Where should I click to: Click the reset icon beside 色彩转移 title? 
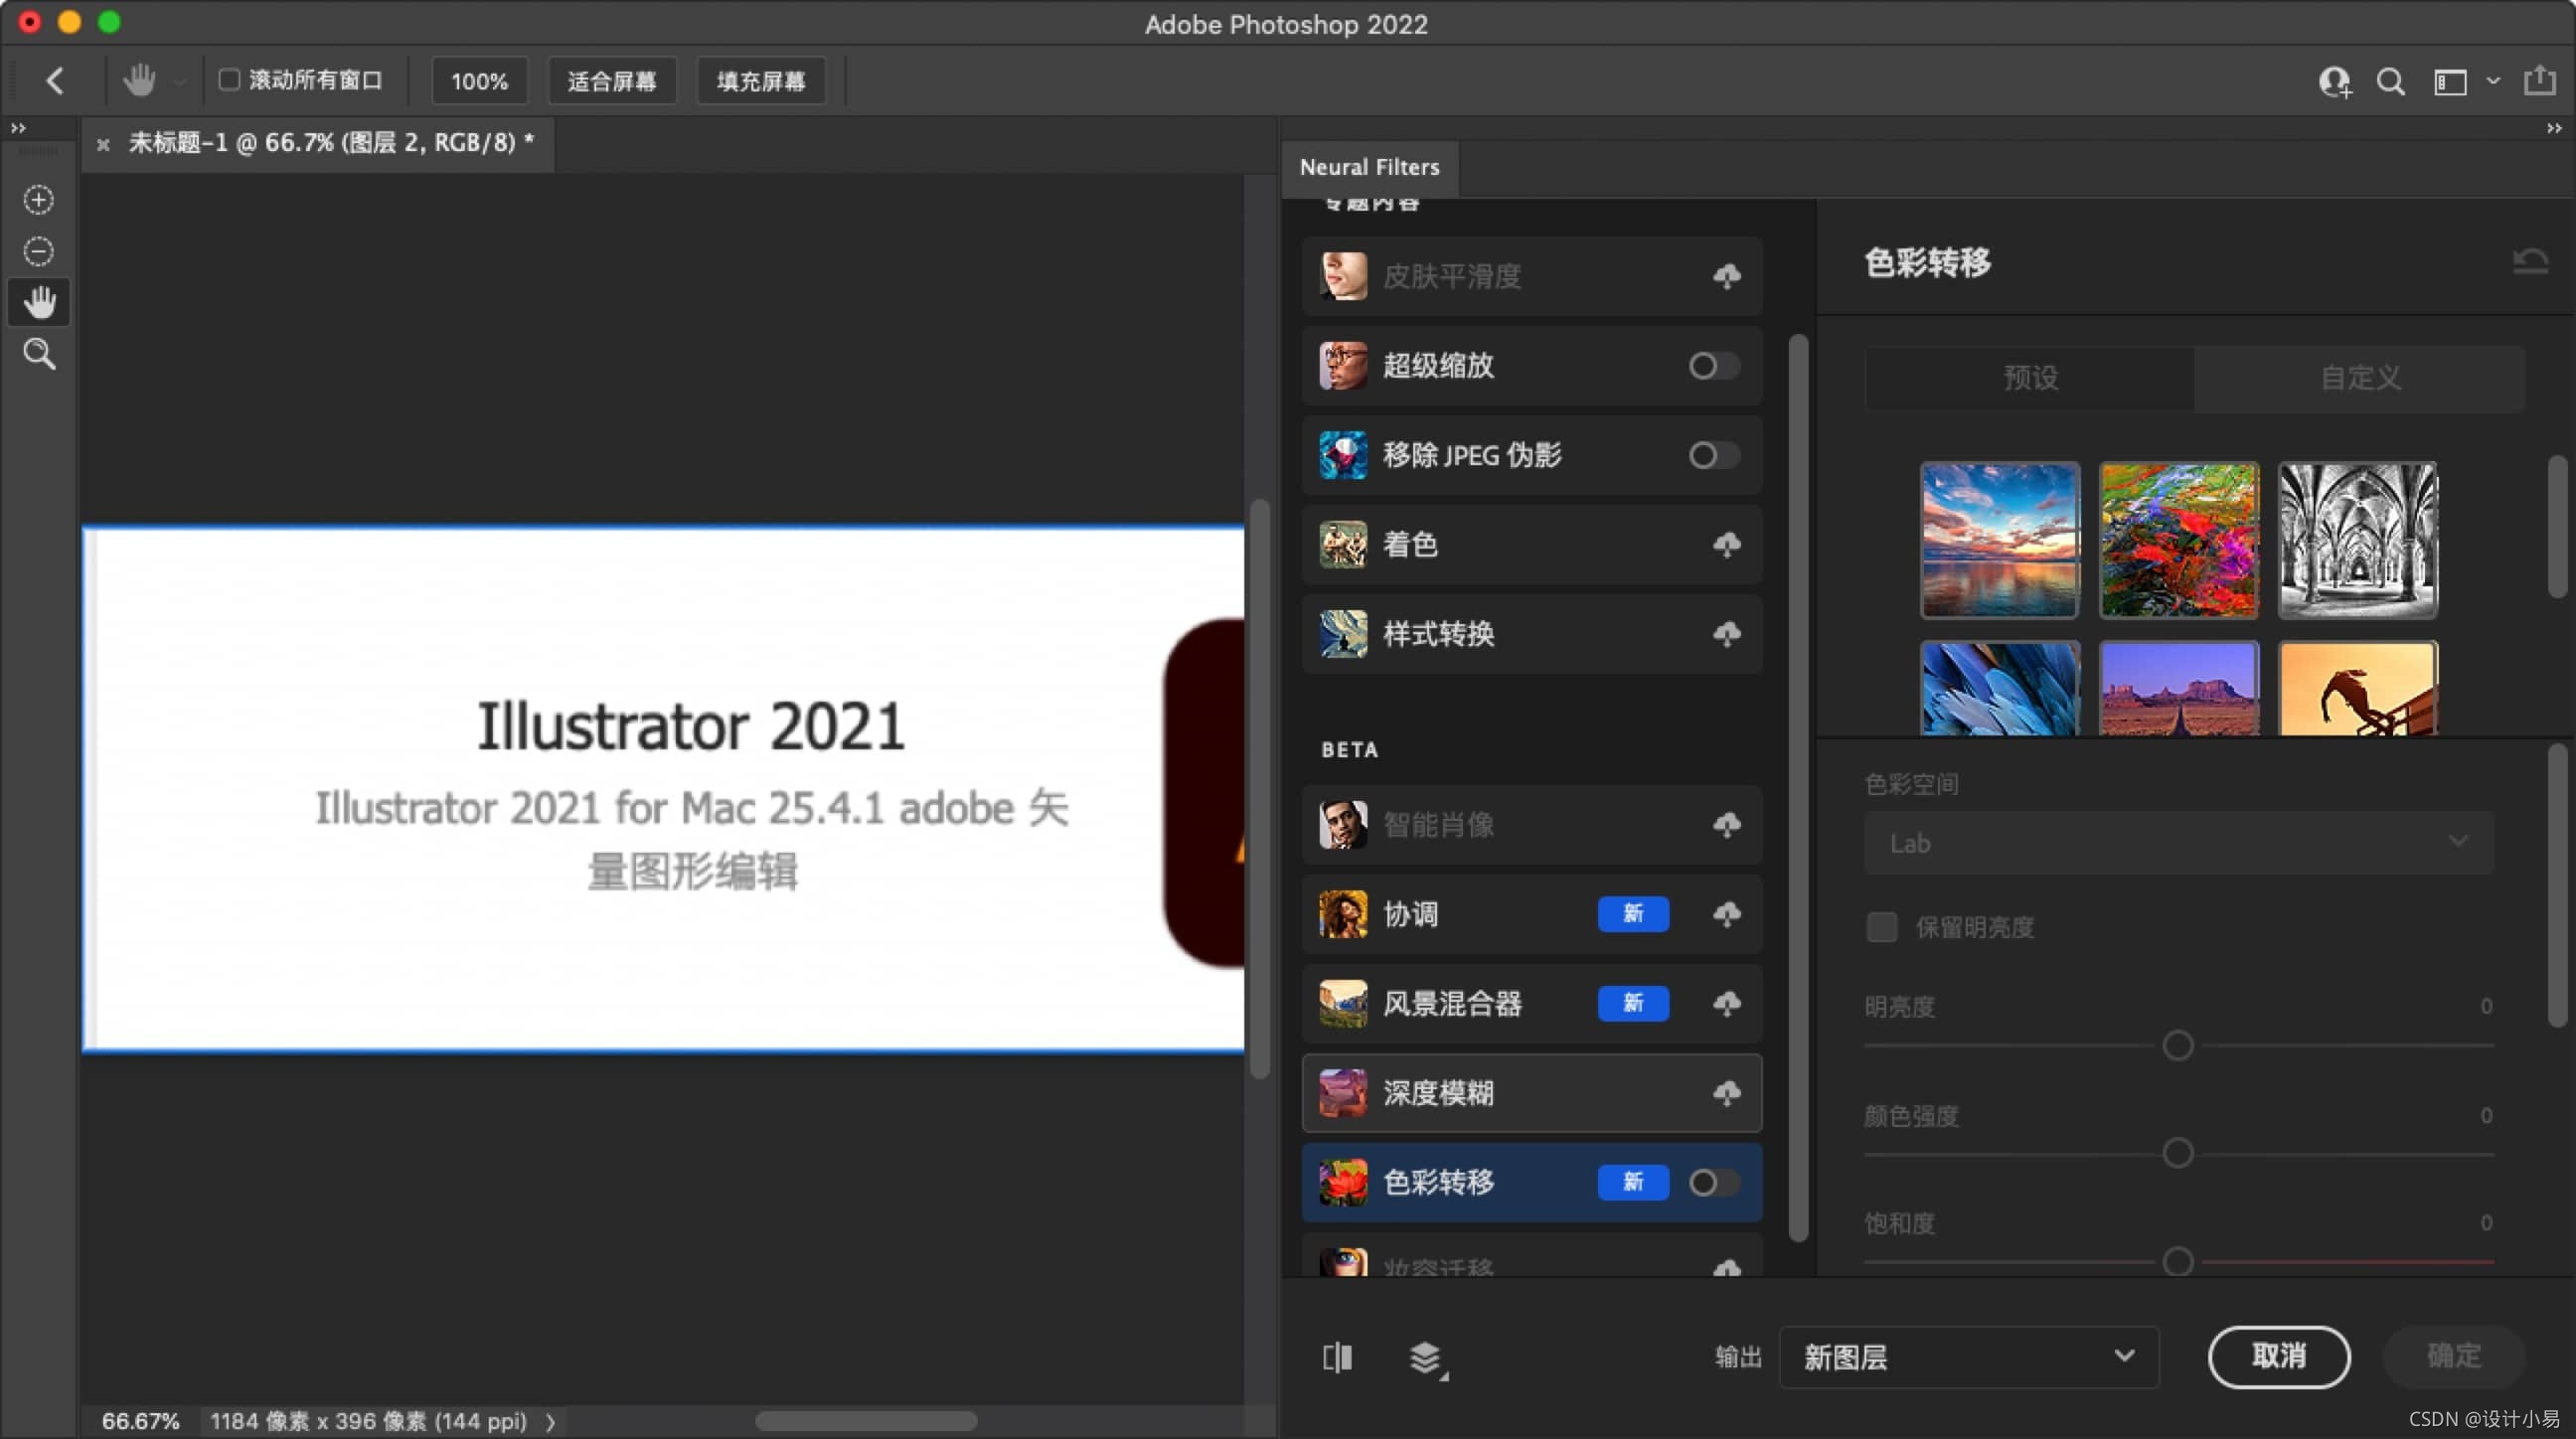point(2530,262)
